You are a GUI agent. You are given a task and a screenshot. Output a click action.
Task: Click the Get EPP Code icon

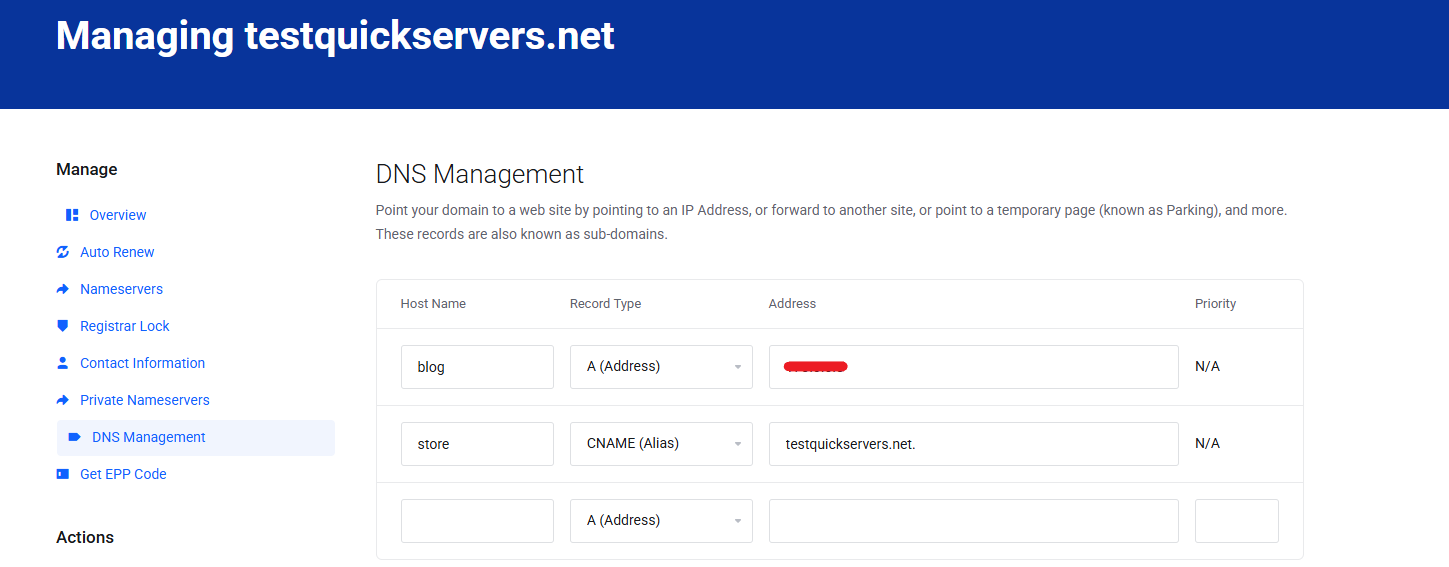pyautogui.click(x=63, y=474)
